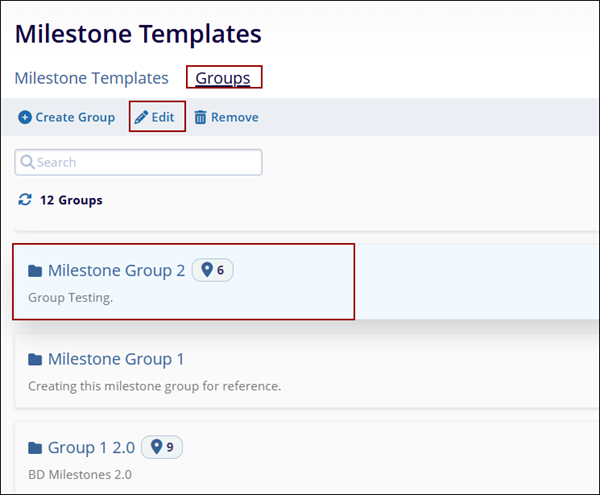Image resolution: width=600 pixels, height=495 pixels.
Task: Click the location pin badge showing 9
Action: click(161, 447)
